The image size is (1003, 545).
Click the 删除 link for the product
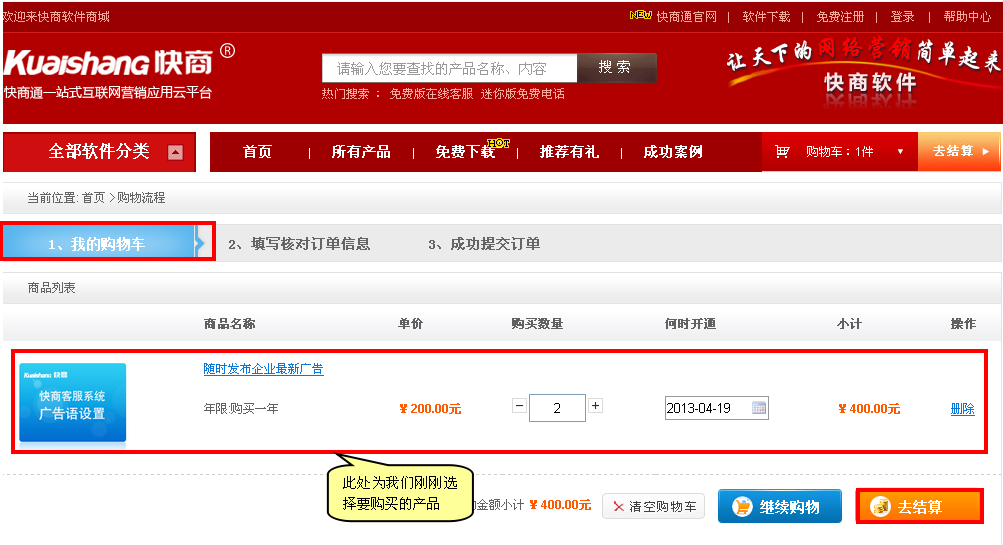(962, 409)
